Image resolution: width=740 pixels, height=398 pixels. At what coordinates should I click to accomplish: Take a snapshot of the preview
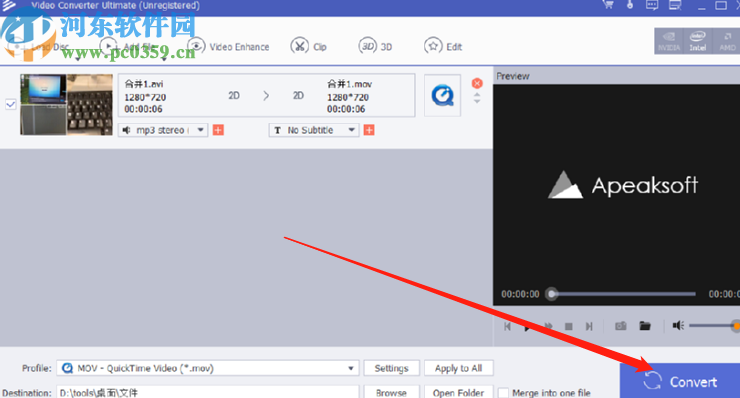621,326
